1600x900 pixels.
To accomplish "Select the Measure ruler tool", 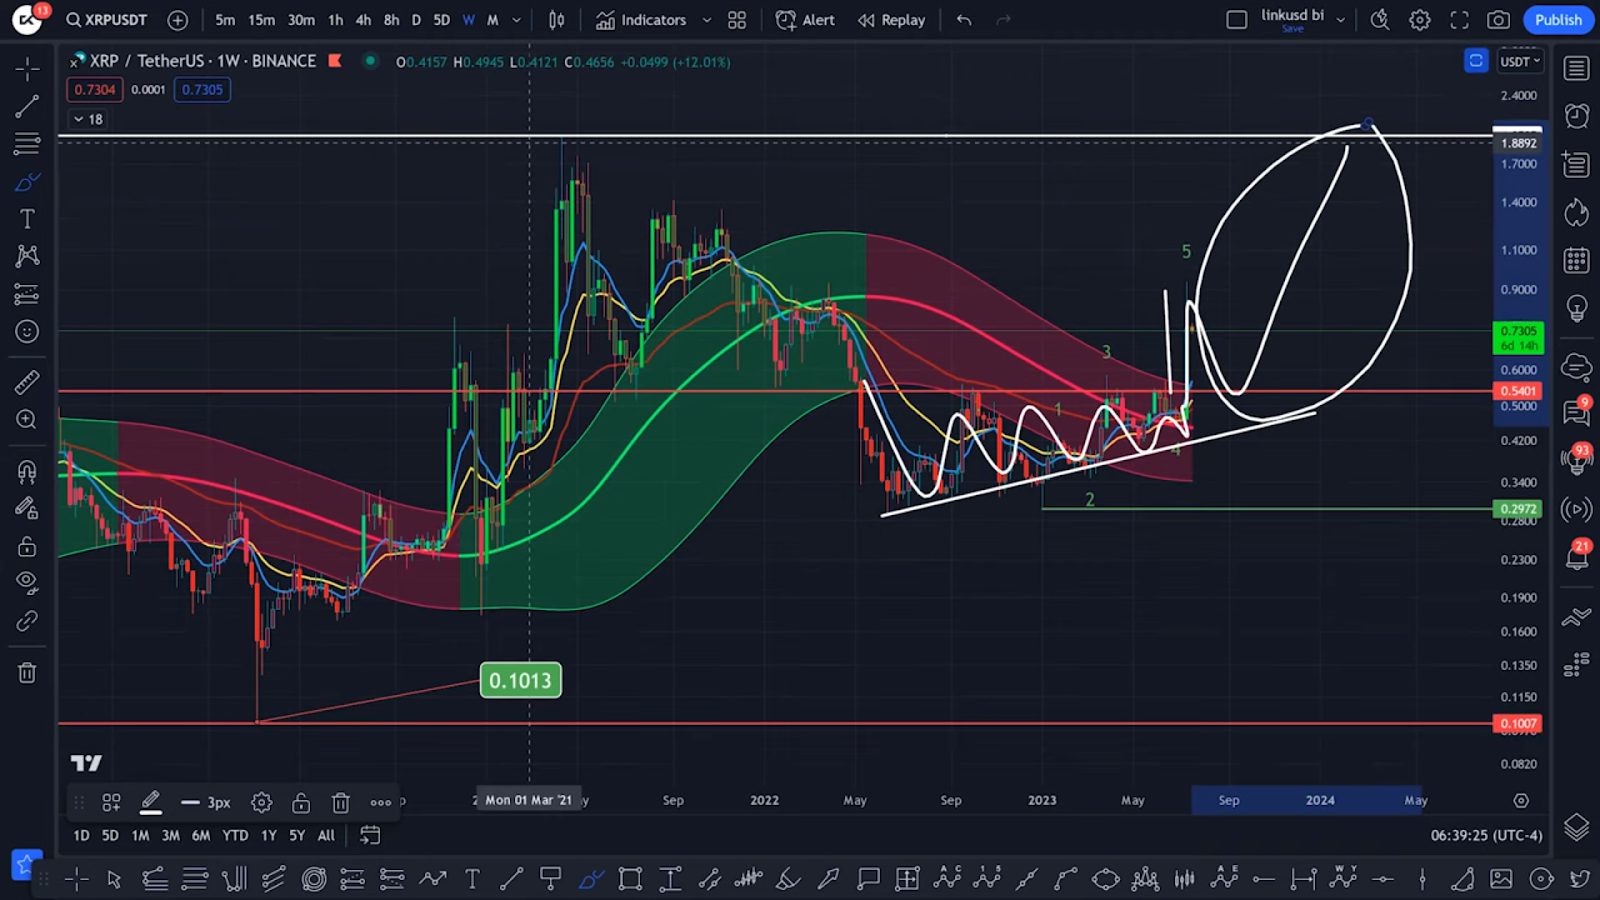I will point(26,381).
